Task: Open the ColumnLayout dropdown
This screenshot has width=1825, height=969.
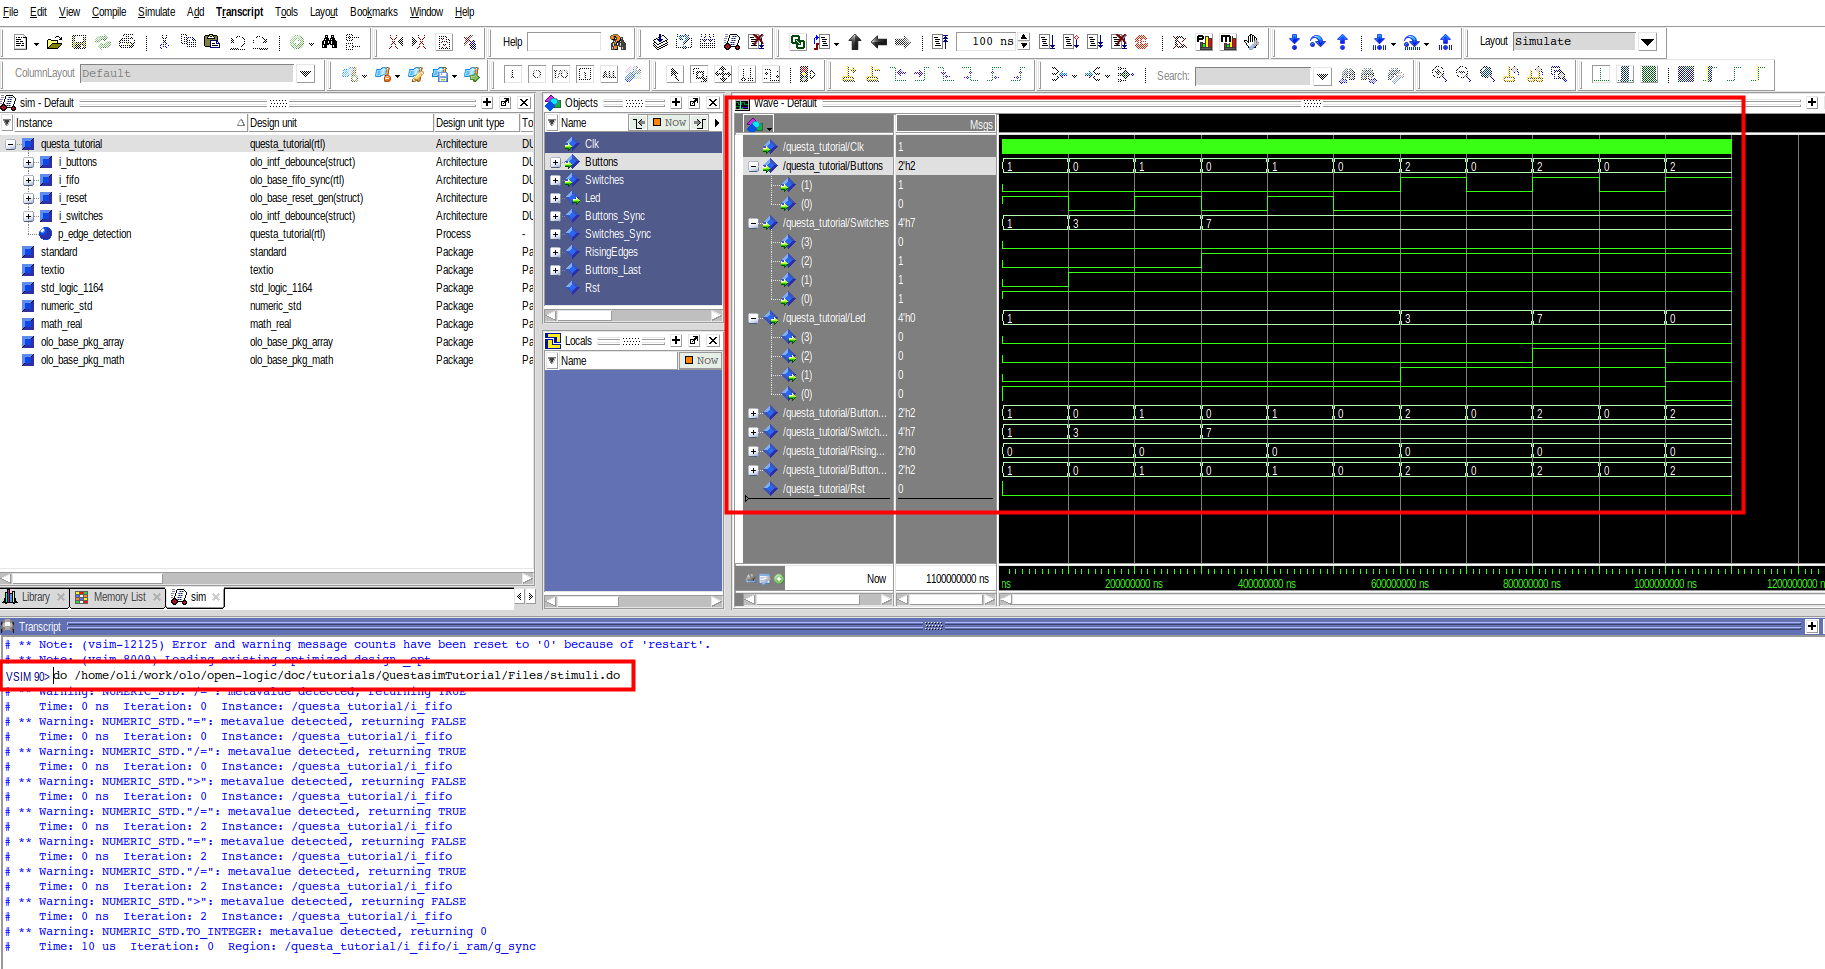Action: coord(306,73)
